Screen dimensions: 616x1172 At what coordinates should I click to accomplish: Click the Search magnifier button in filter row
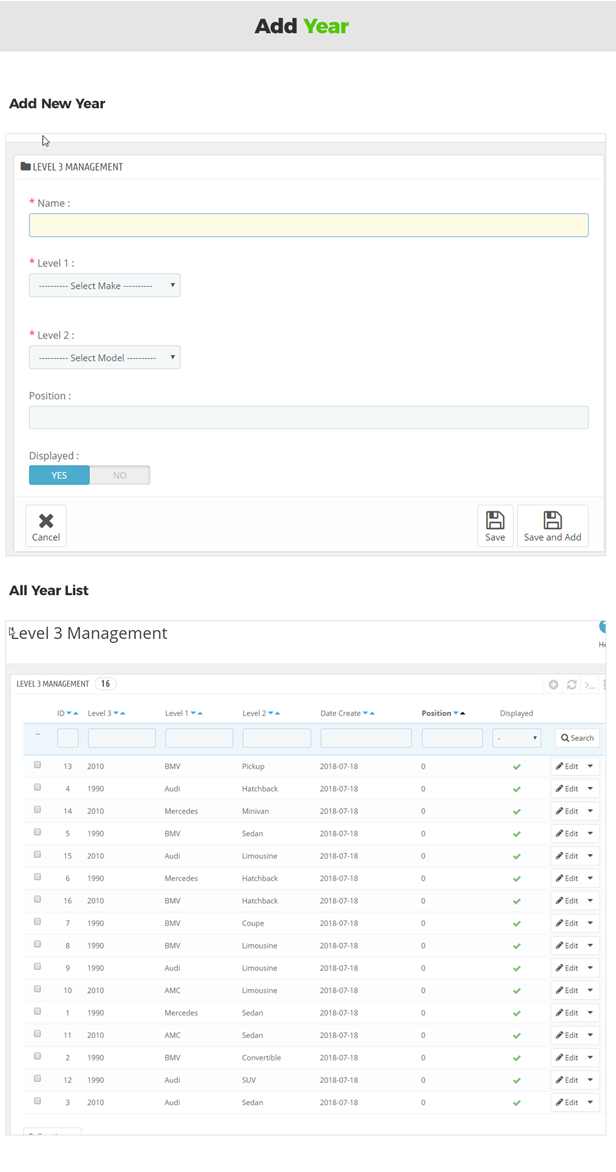pos(577,738)
